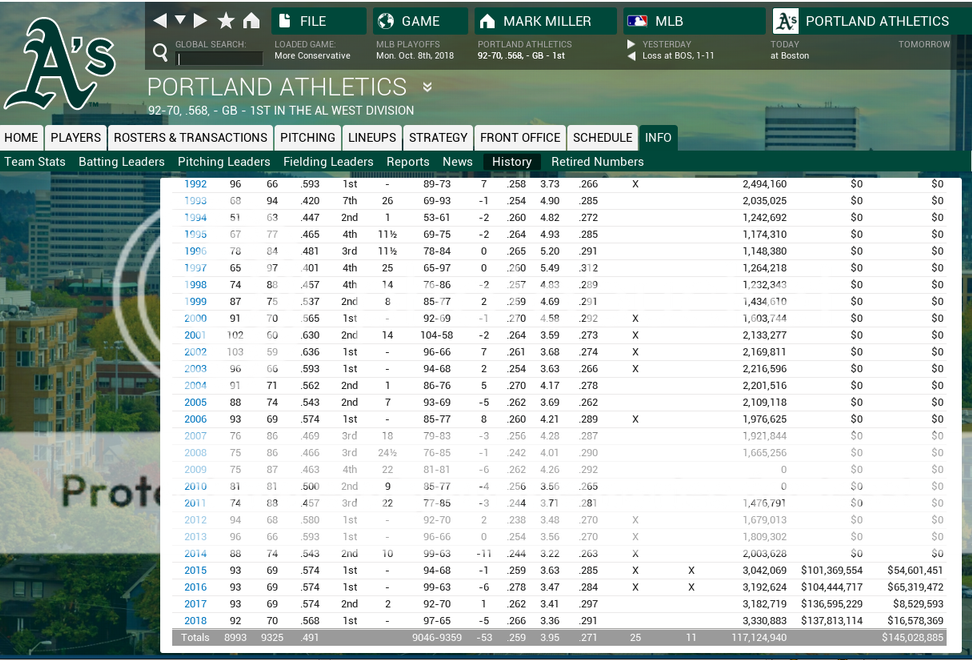Open the LINEUPS tab
Image resolution: width=972 pixels, height=660 pixels.
pos(372,138)
